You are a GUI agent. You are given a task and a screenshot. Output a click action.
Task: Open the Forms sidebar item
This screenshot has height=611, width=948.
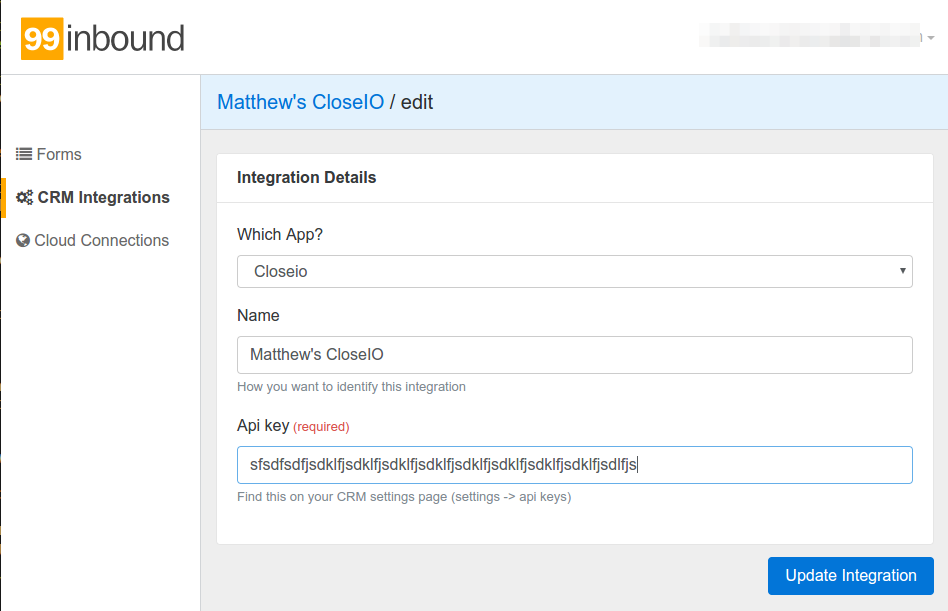click(x=59, y=154)
